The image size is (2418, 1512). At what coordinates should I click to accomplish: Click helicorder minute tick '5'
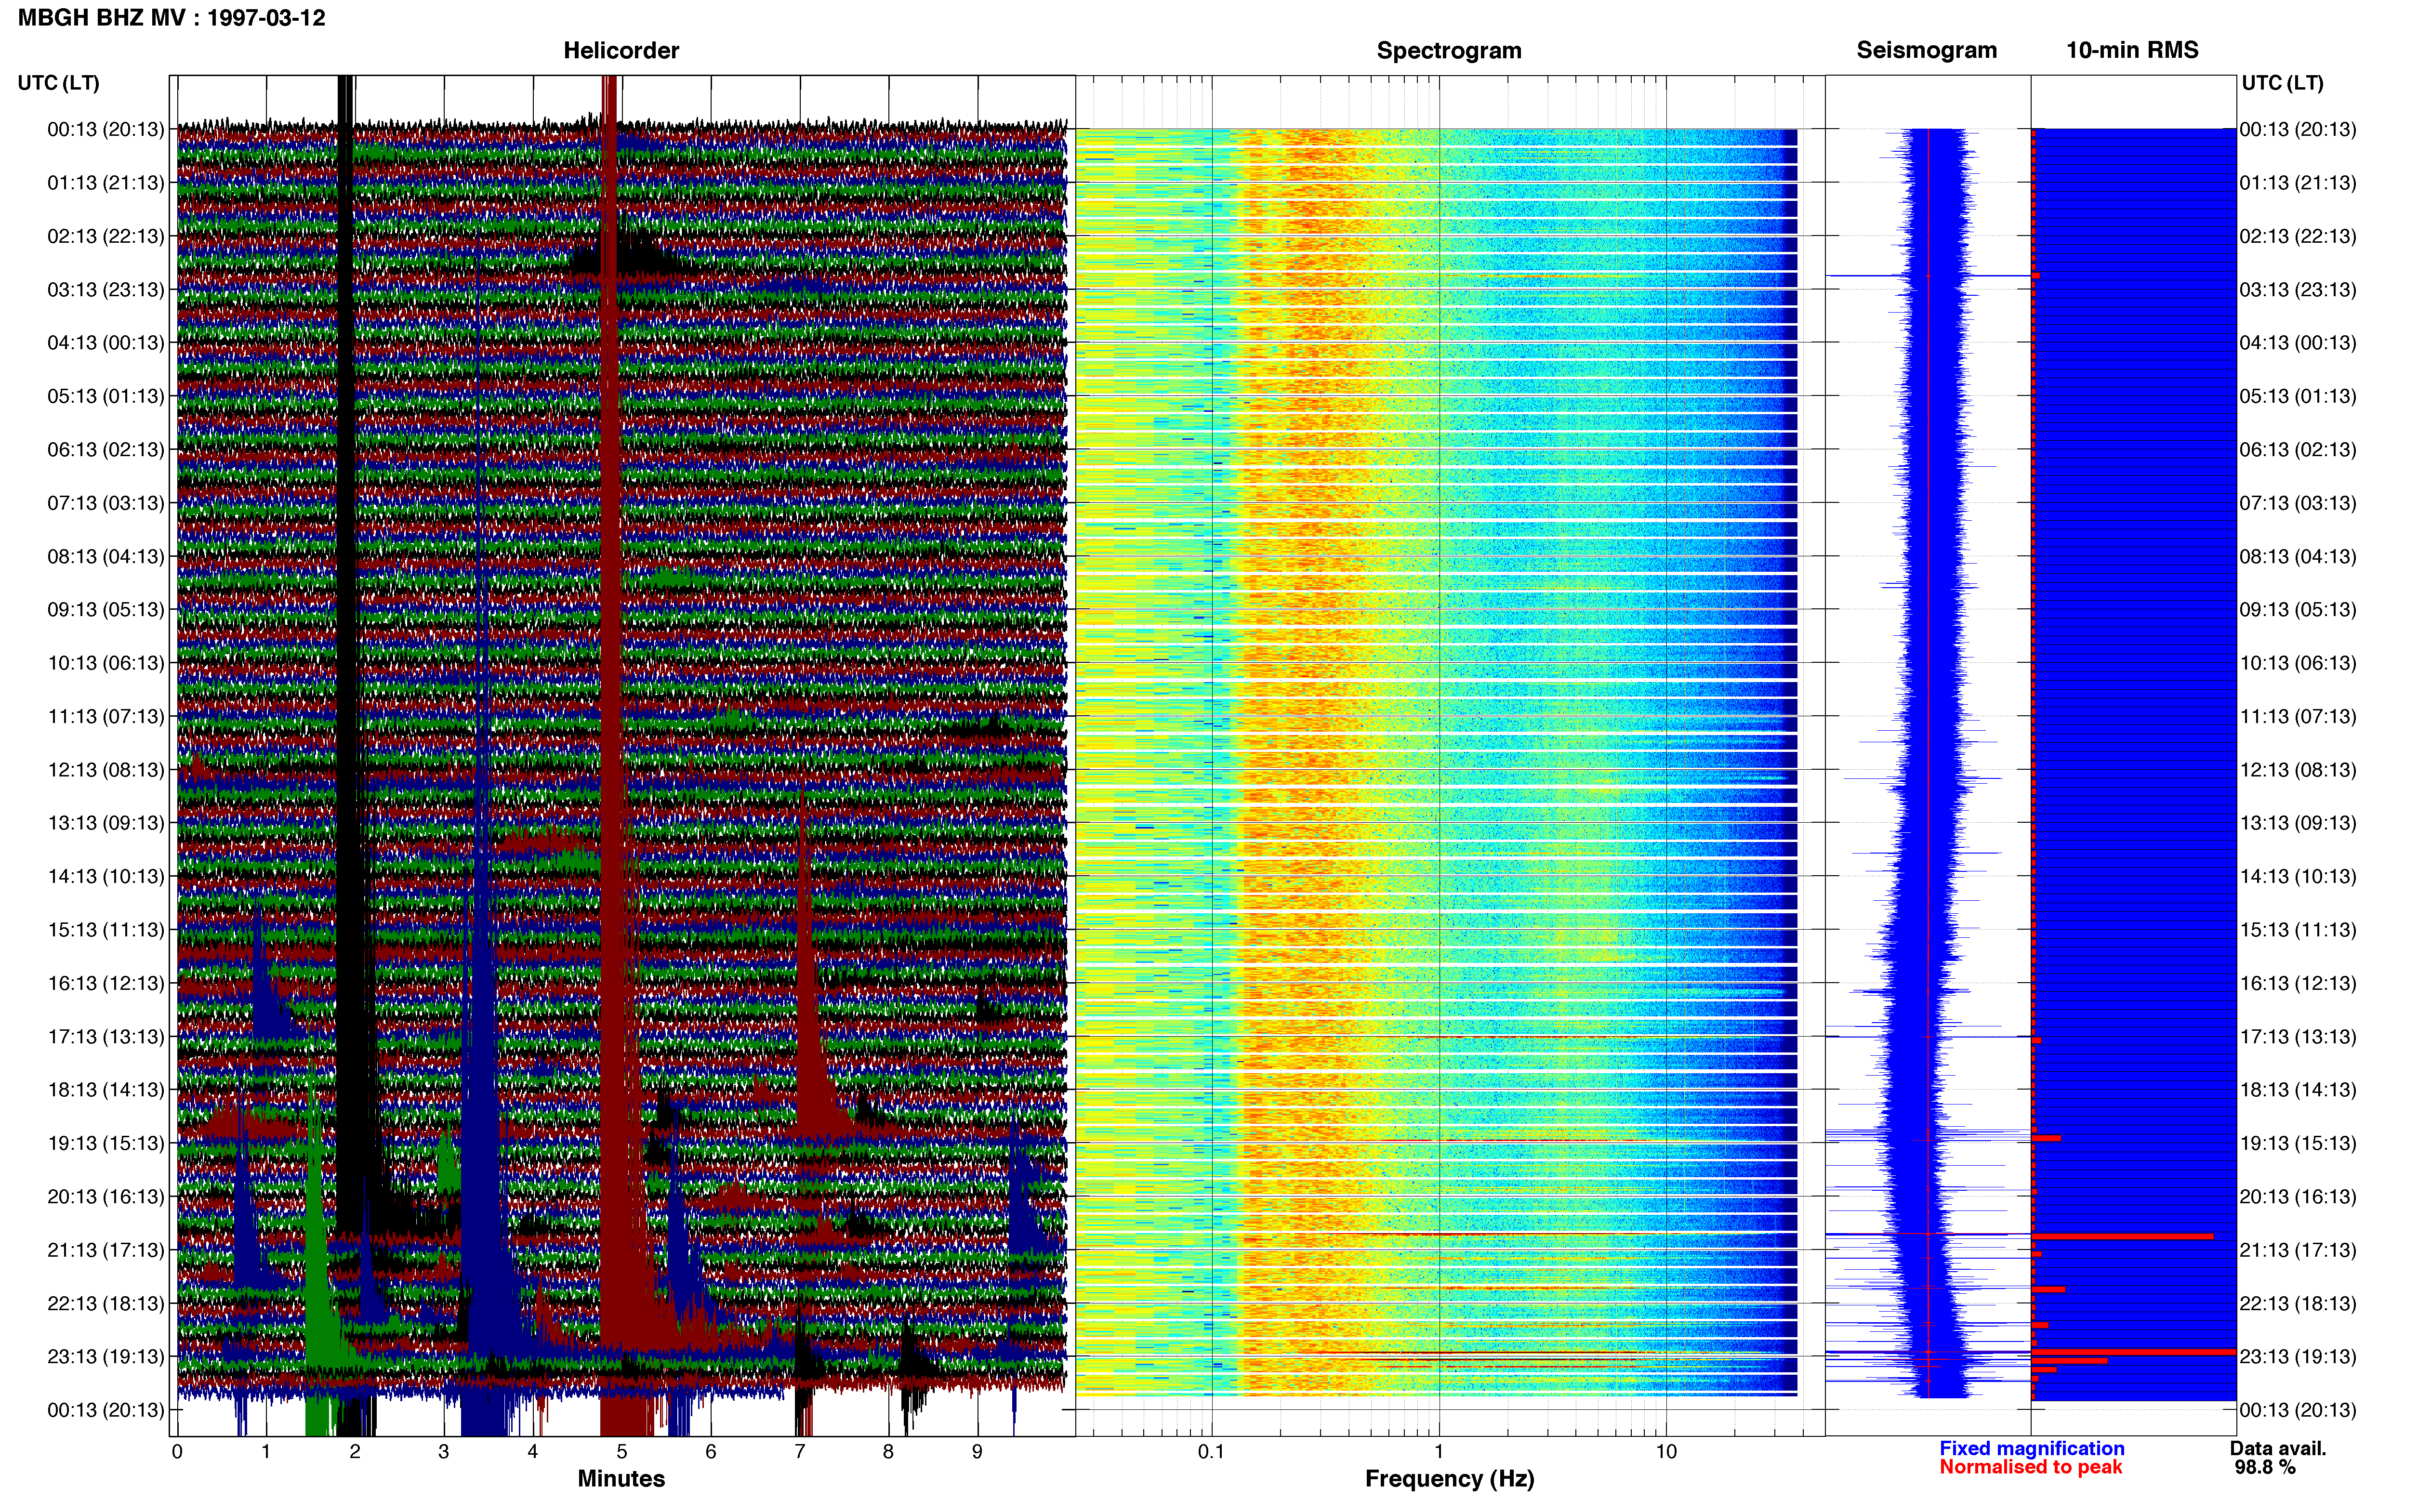(x=622, y=1452)
